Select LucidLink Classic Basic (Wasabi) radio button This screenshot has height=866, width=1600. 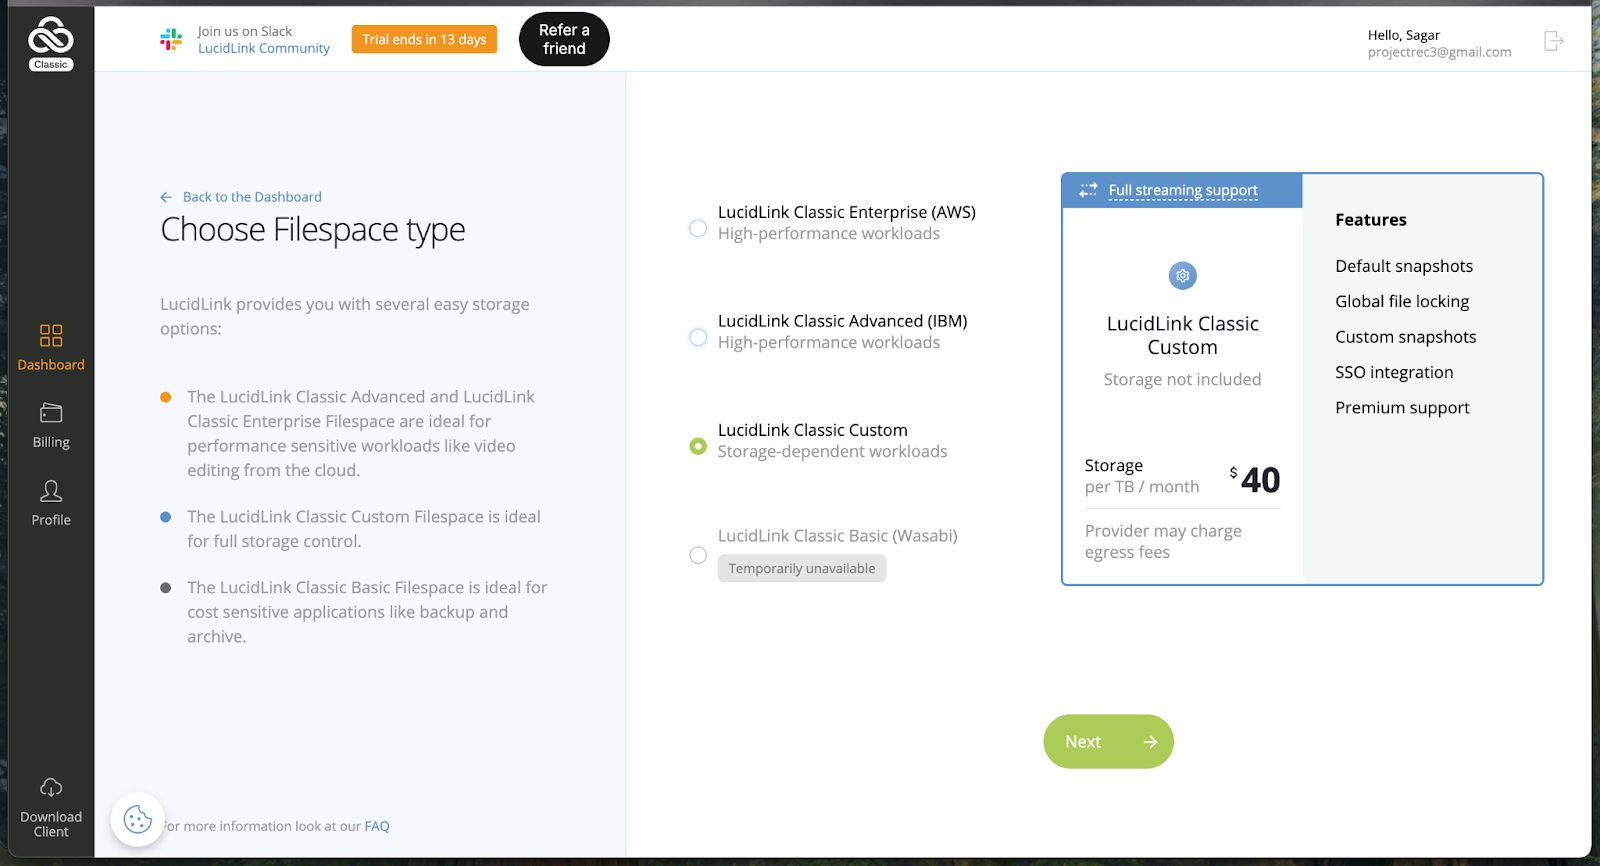698,555
